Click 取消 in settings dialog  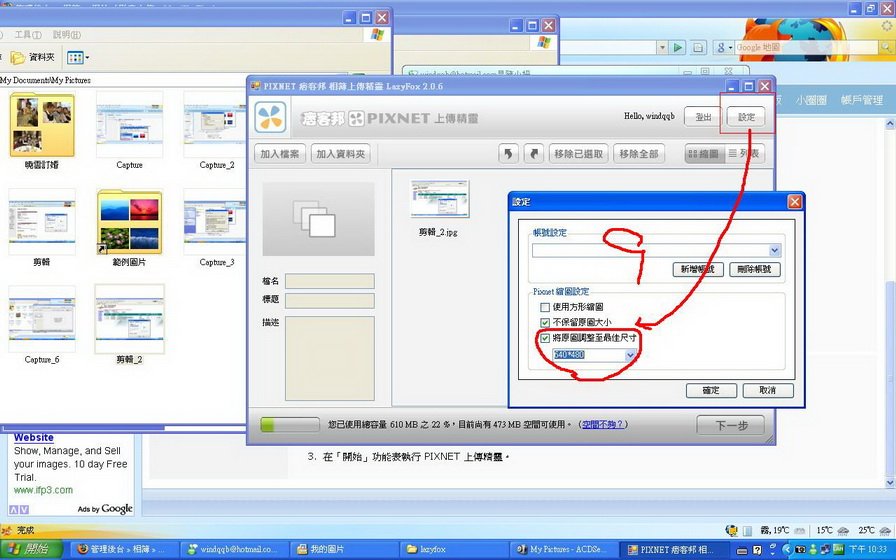point(767,390)
